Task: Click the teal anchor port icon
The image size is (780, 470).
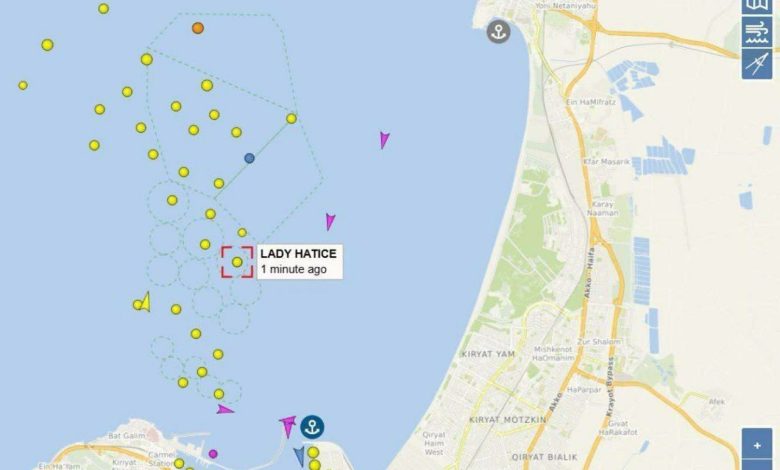Action: (312, 427)
